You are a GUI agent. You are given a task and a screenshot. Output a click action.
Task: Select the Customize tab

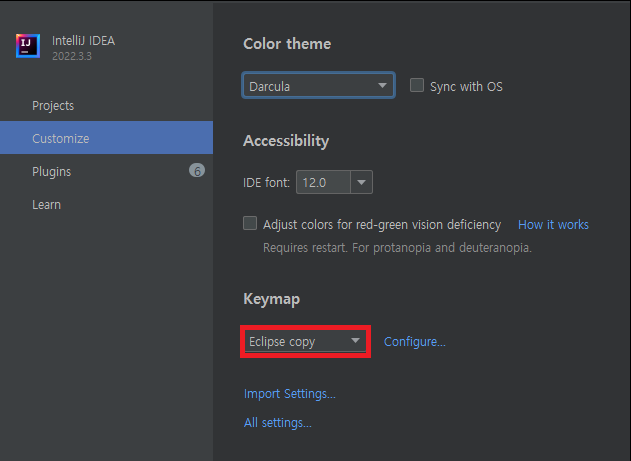(106, 138)
